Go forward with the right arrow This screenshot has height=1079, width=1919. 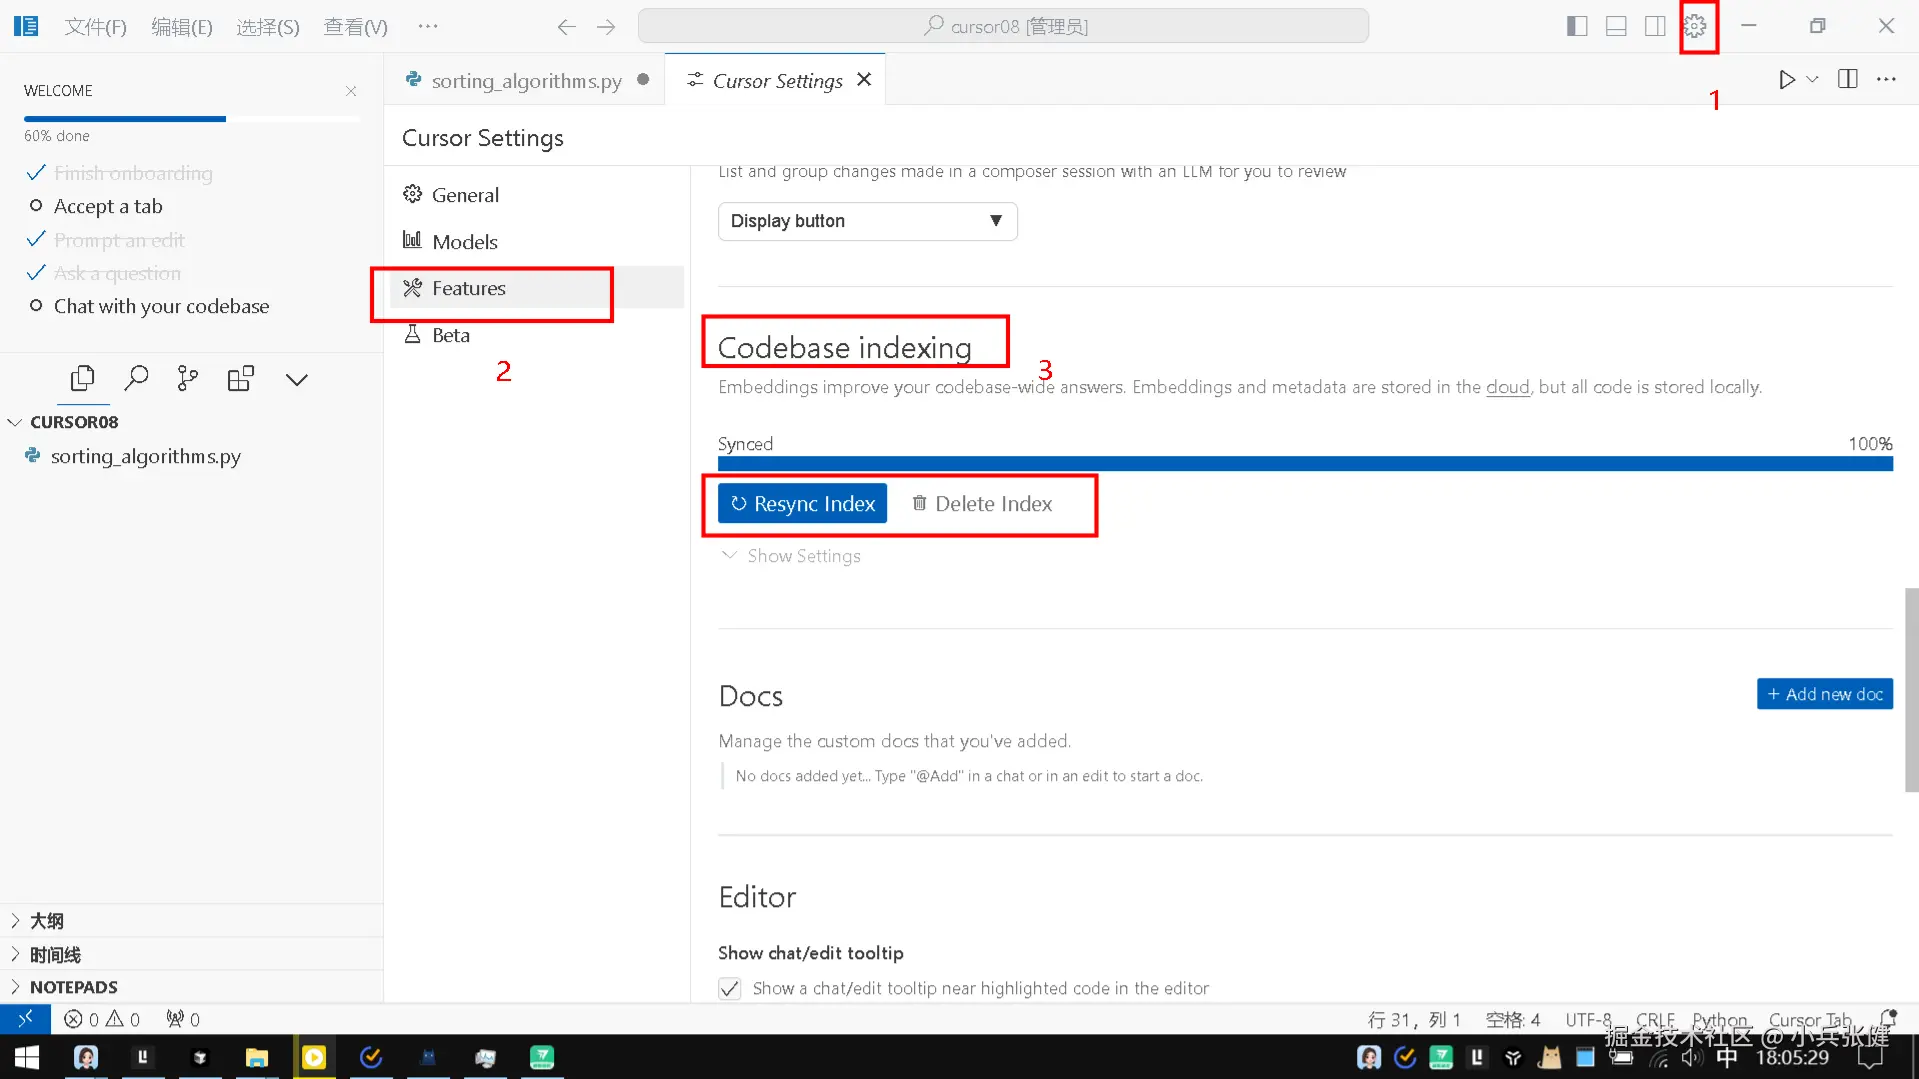point(606,27)
